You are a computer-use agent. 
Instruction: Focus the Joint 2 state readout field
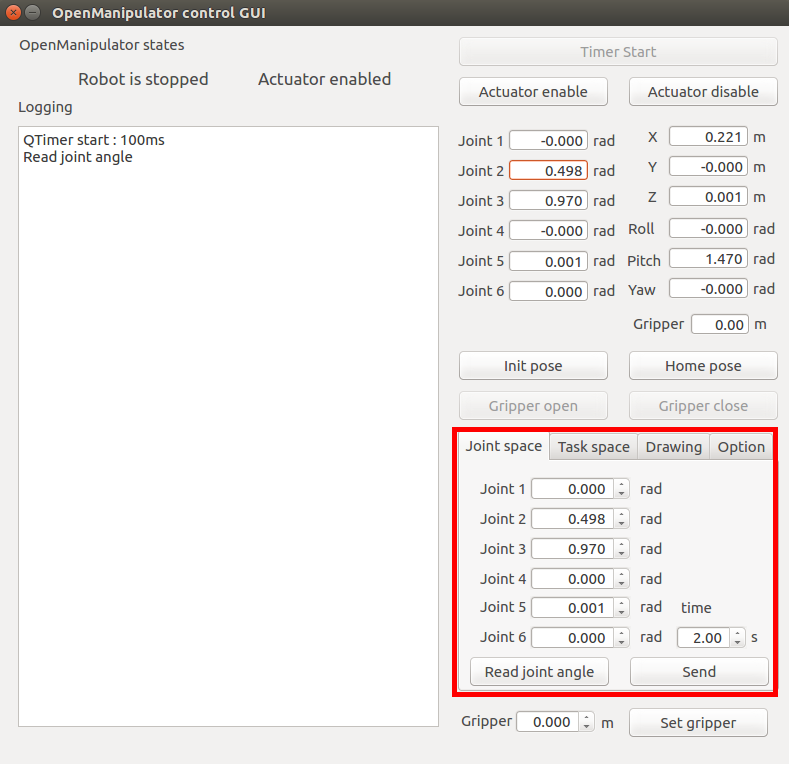click(548, 171)
